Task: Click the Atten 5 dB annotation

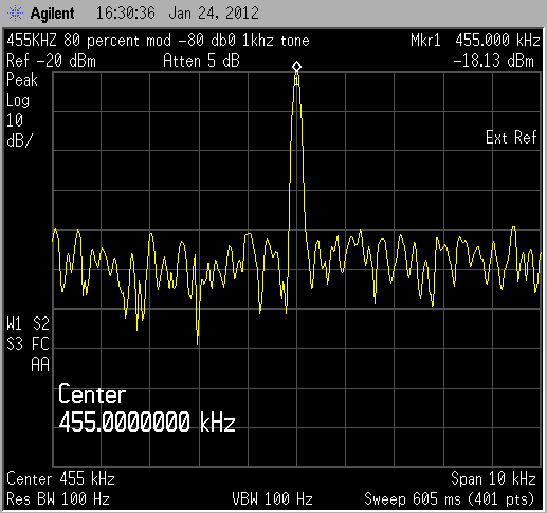Action: click(x=201, y=61)
